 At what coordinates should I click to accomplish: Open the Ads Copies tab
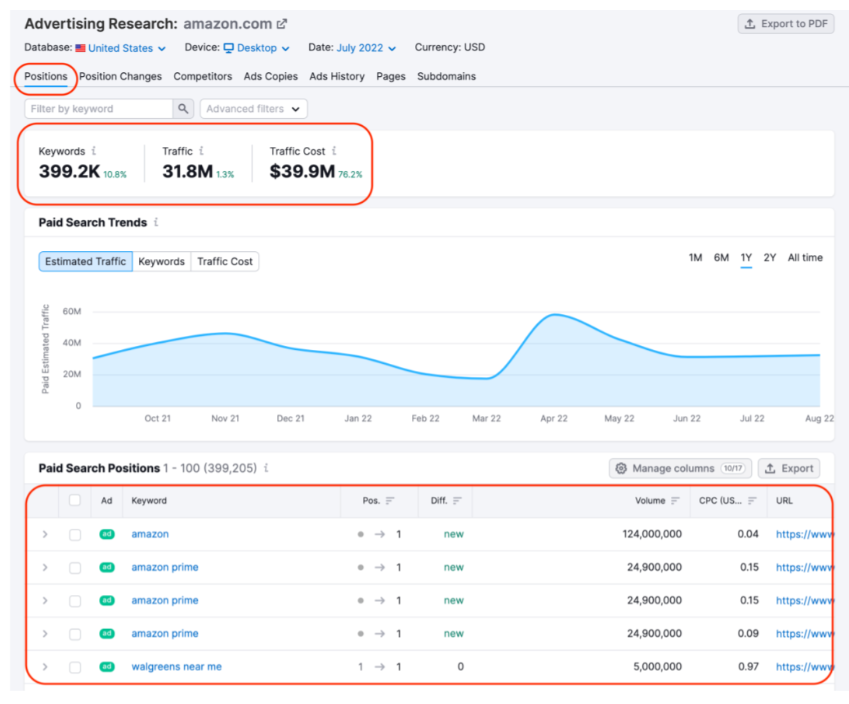coord(271,76)
